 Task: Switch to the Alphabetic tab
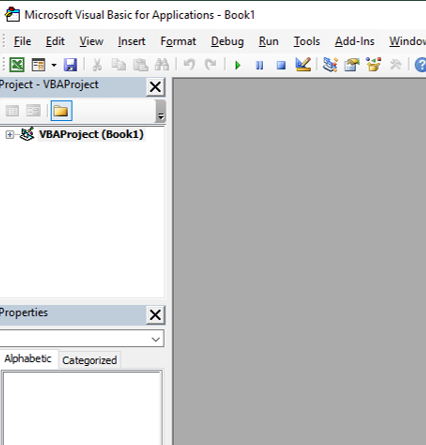pyautogui.click(x=28, y=359)
